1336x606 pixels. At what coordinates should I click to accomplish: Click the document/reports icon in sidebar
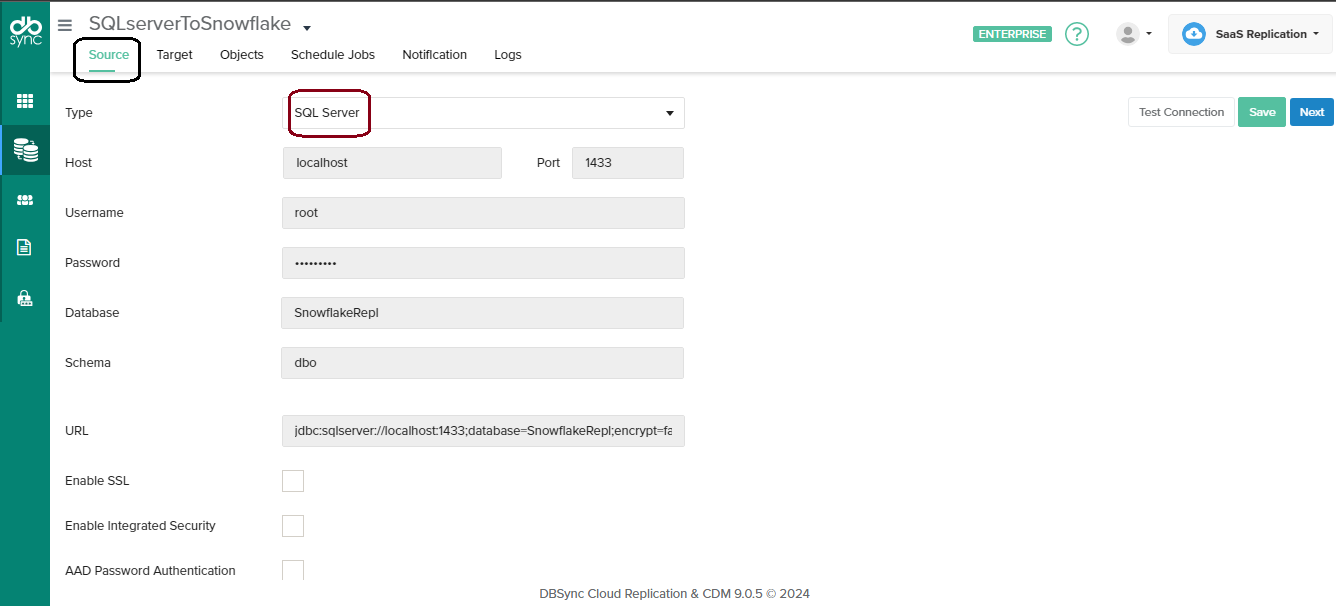click(x=25, y=245)
